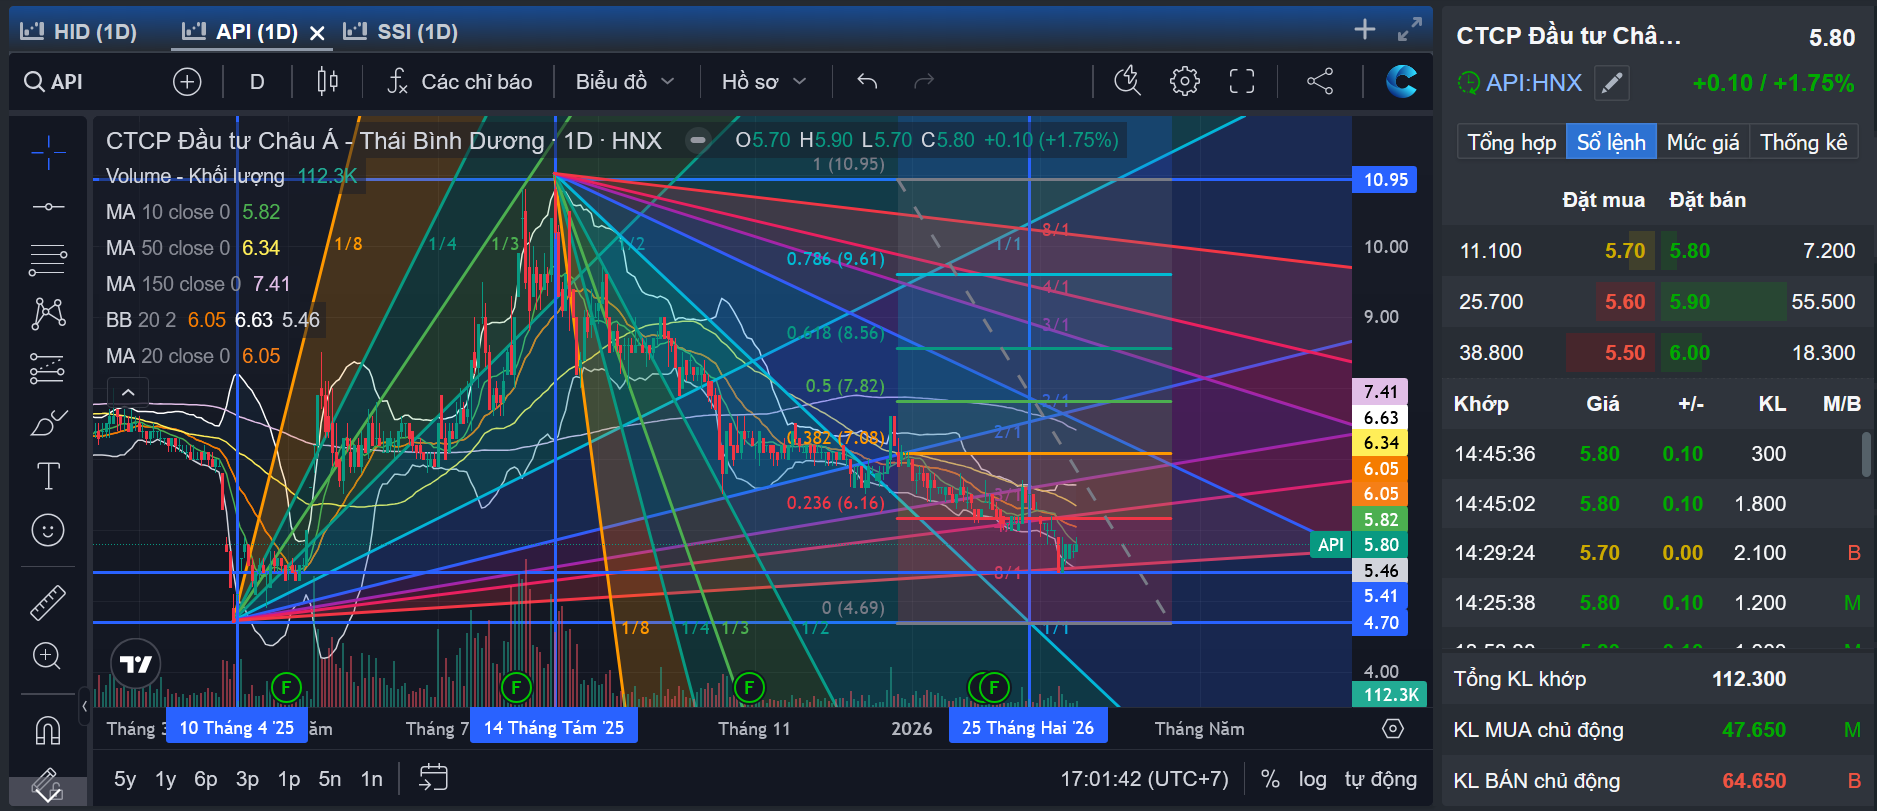Expand the Biểu đồ dropdown
Screen dimensions: 1877x811
[x=625, y=82]
